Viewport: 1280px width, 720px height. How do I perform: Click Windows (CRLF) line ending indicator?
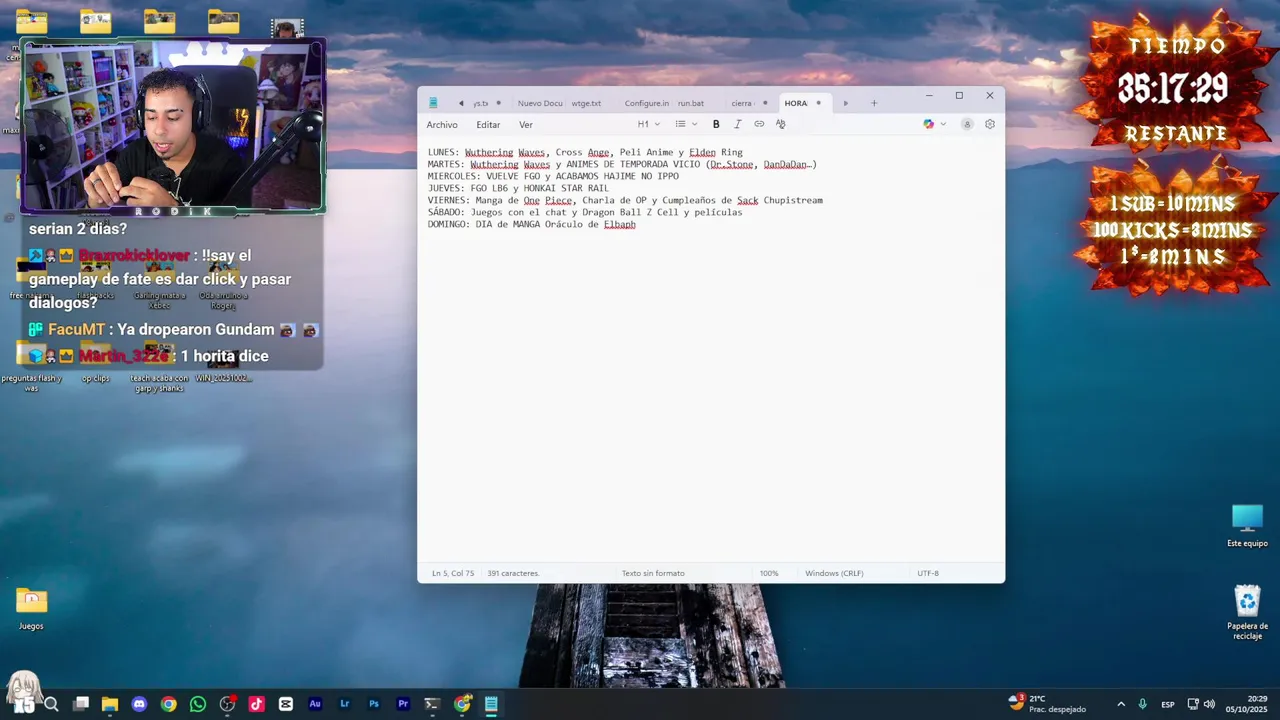tap(834, 573)
